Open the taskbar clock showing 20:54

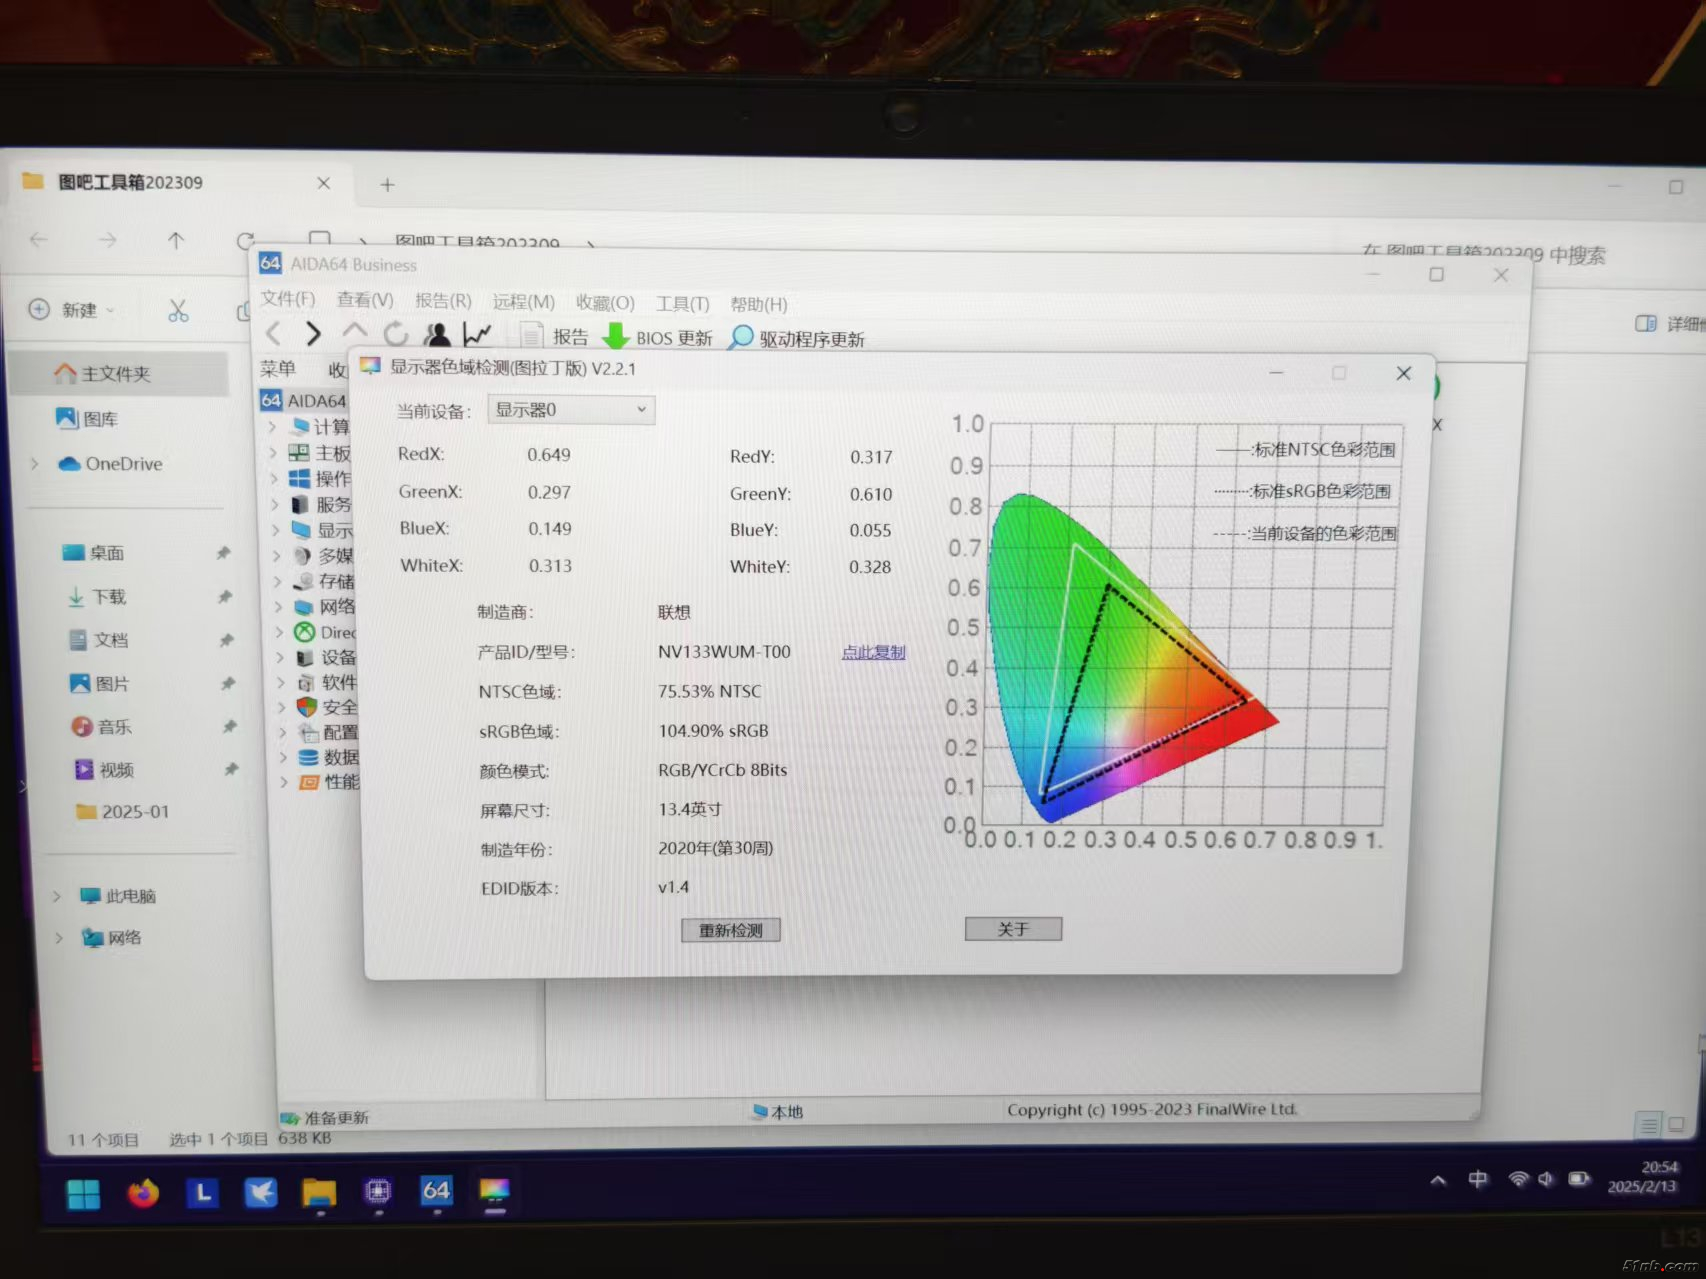1644,1177
